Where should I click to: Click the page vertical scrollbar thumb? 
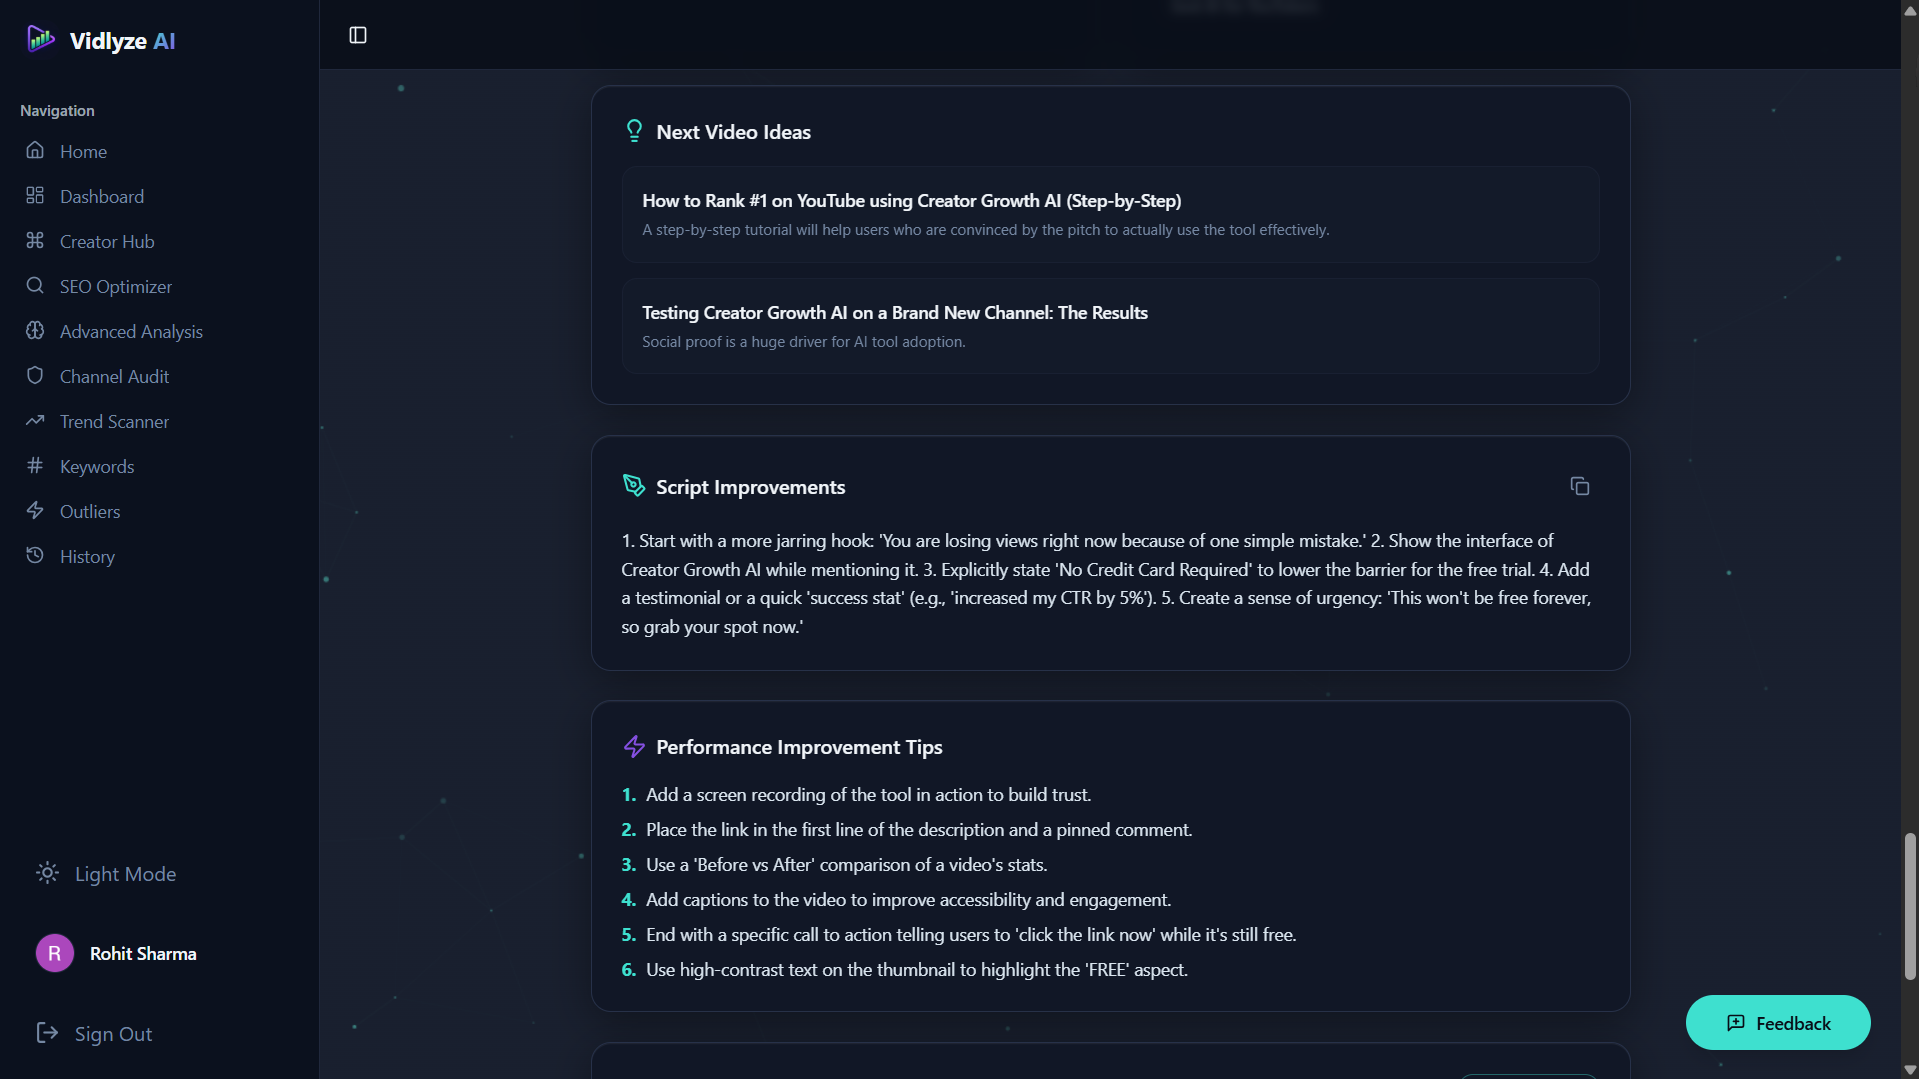point(1910,905)
